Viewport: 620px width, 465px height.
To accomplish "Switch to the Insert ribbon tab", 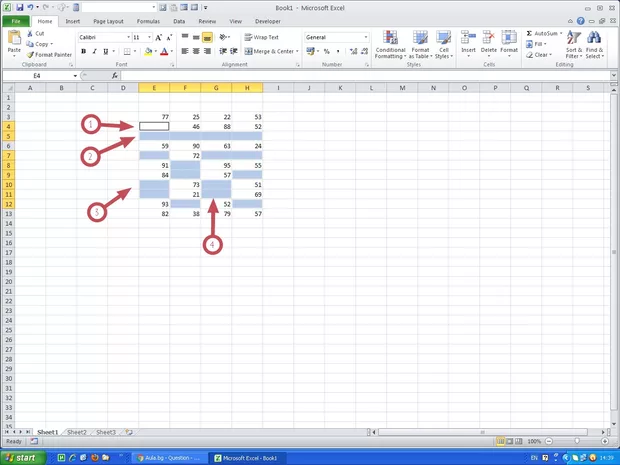I will pyautogui.click(x=73, y=21).
